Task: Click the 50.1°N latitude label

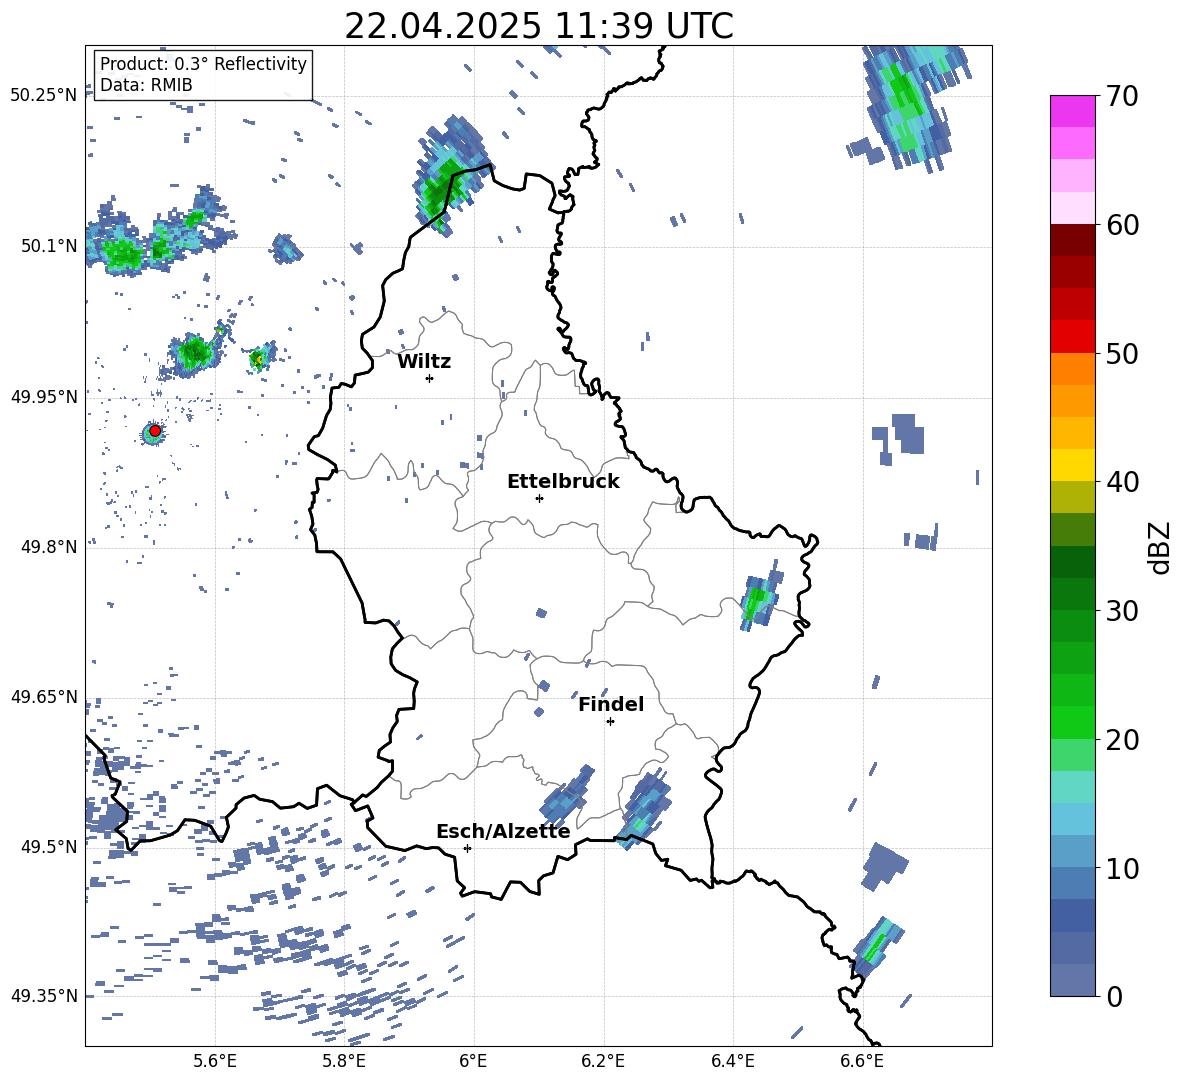Action: [48, 246]
